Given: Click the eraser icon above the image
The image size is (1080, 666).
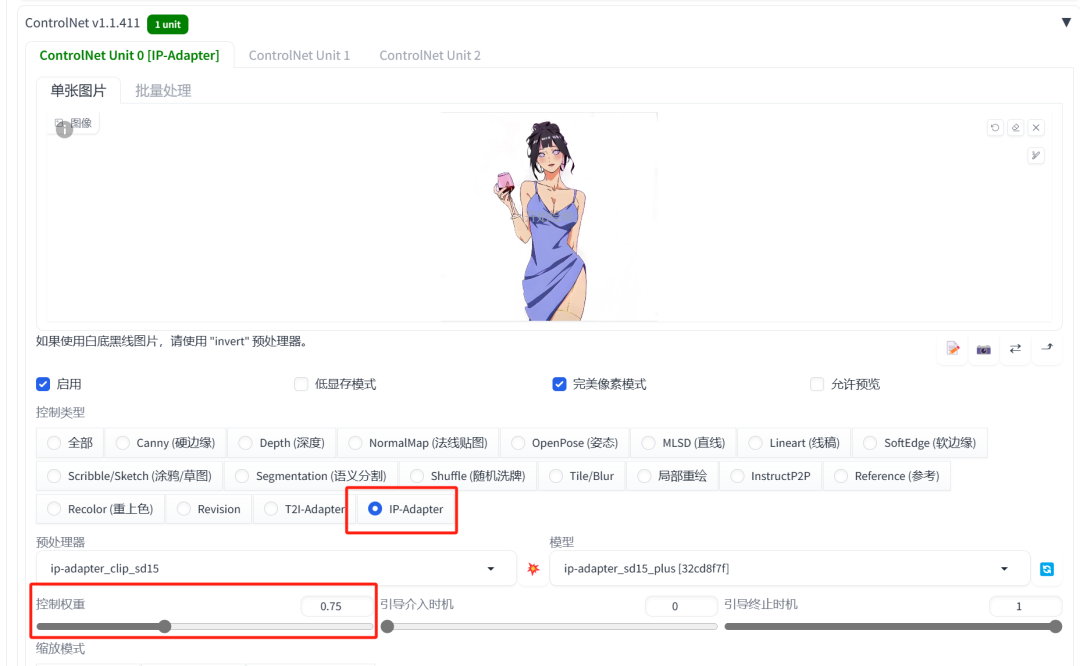Looking at the screenshot, I should pos(1015,127).
